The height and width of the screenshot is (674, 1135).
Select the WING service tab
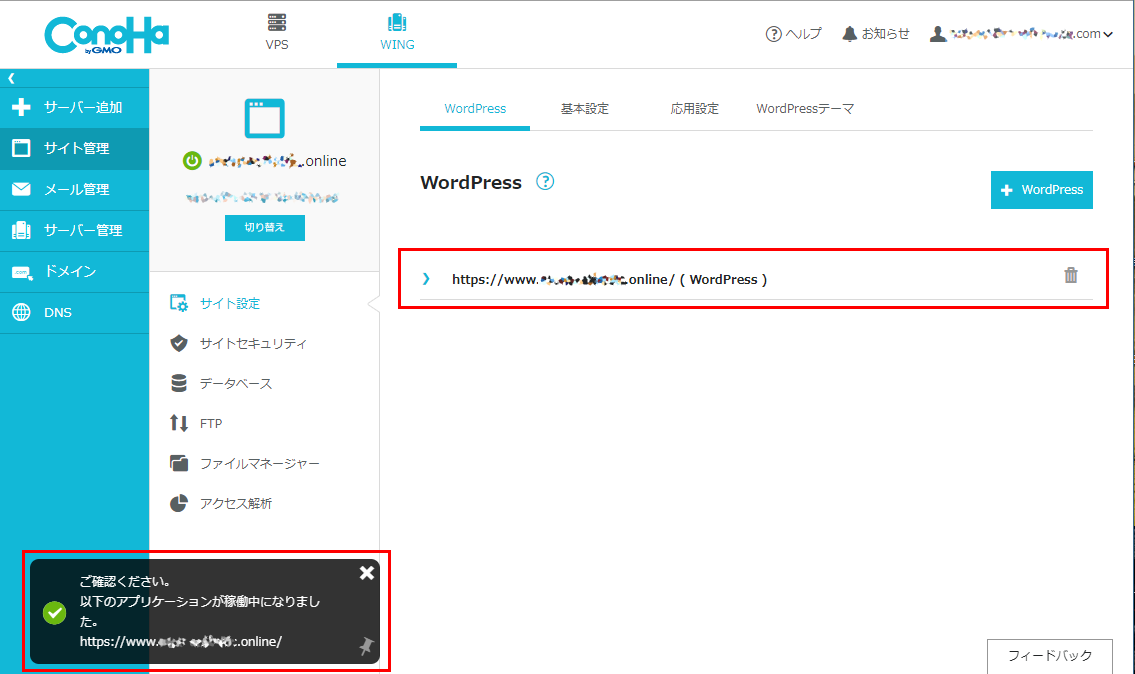397,33
